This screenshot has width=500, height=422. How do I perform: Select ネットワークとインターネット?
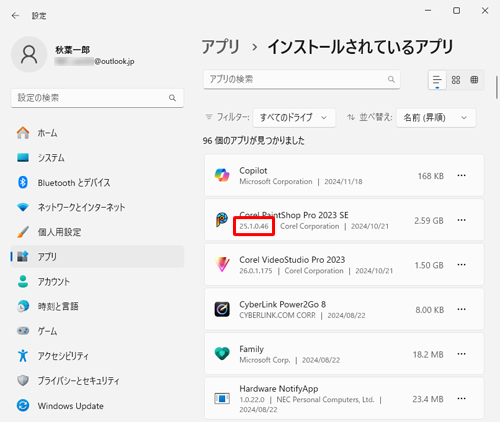click(x=97, y=207)
